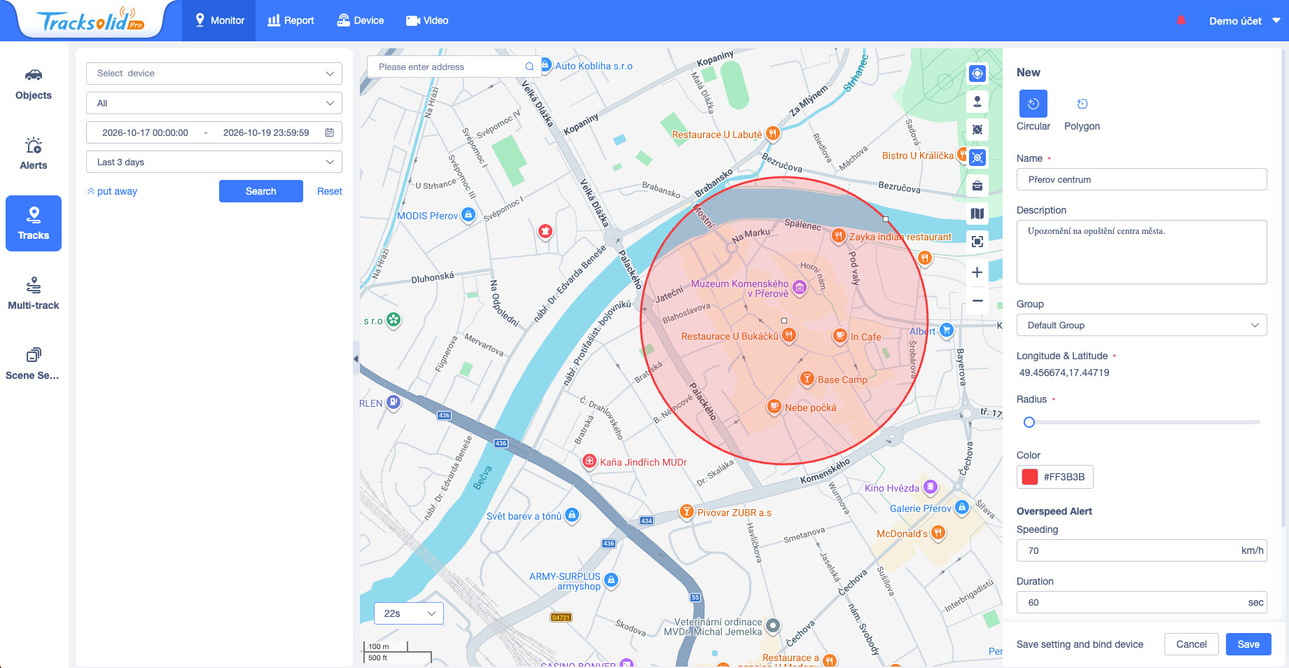Viewport: 1289px width, 668px height.
Task: Switch the map type with folded-map icon
Action: coord(977,213)
